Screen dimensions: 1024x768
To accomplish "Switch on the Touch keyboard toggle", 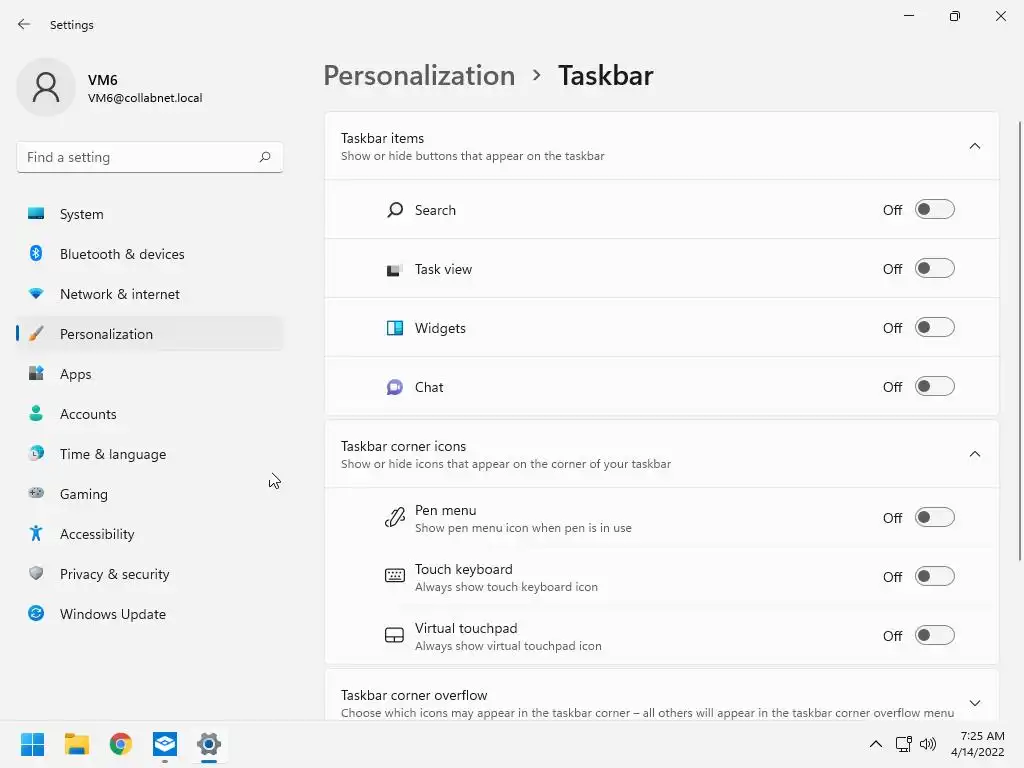I will pos(935,576).
